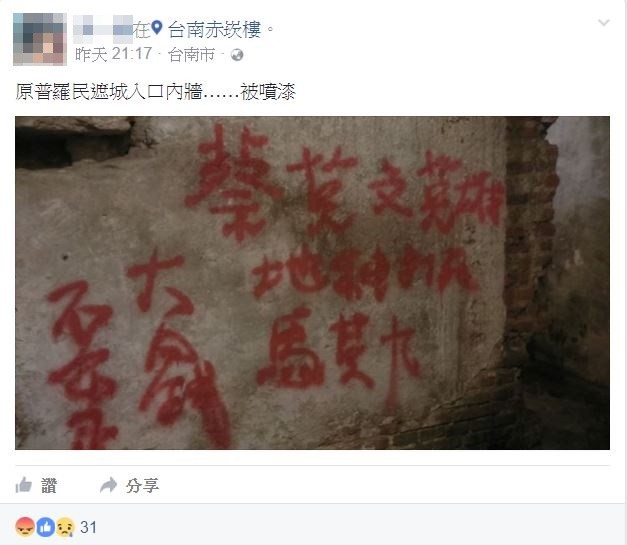Click the 被噴漆 text in the caption
The width and height of the screenshot is (627, 545).
coord(268,92)
